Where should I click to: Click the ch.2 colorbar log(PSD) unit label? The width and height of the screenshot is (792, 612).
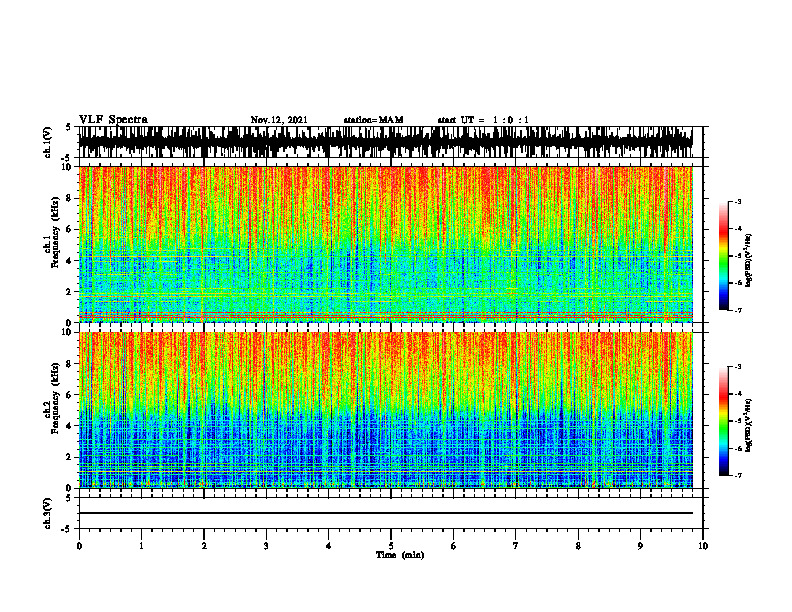pos(749,425)
